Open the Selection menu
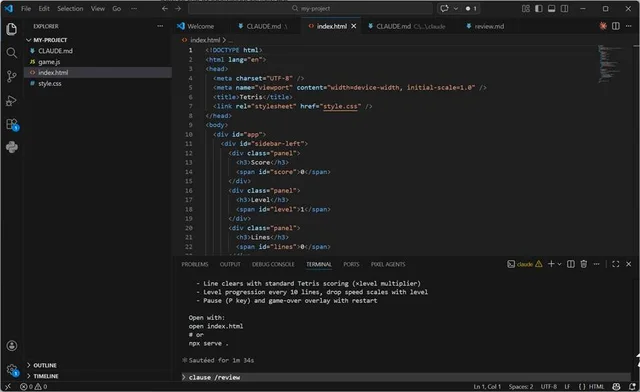The width and height of the screenshot is (640, 392). click(70, 9)
